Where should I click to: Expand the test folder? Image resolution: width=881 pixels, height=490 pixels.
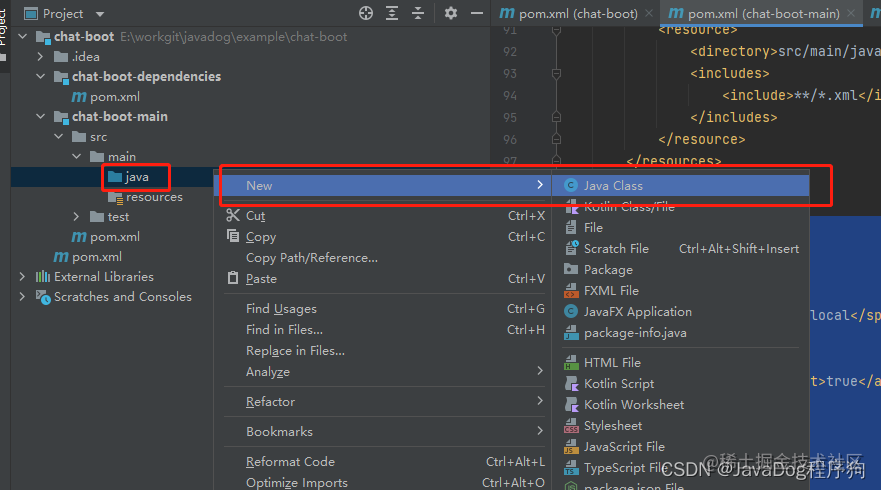tap(77, 216)
